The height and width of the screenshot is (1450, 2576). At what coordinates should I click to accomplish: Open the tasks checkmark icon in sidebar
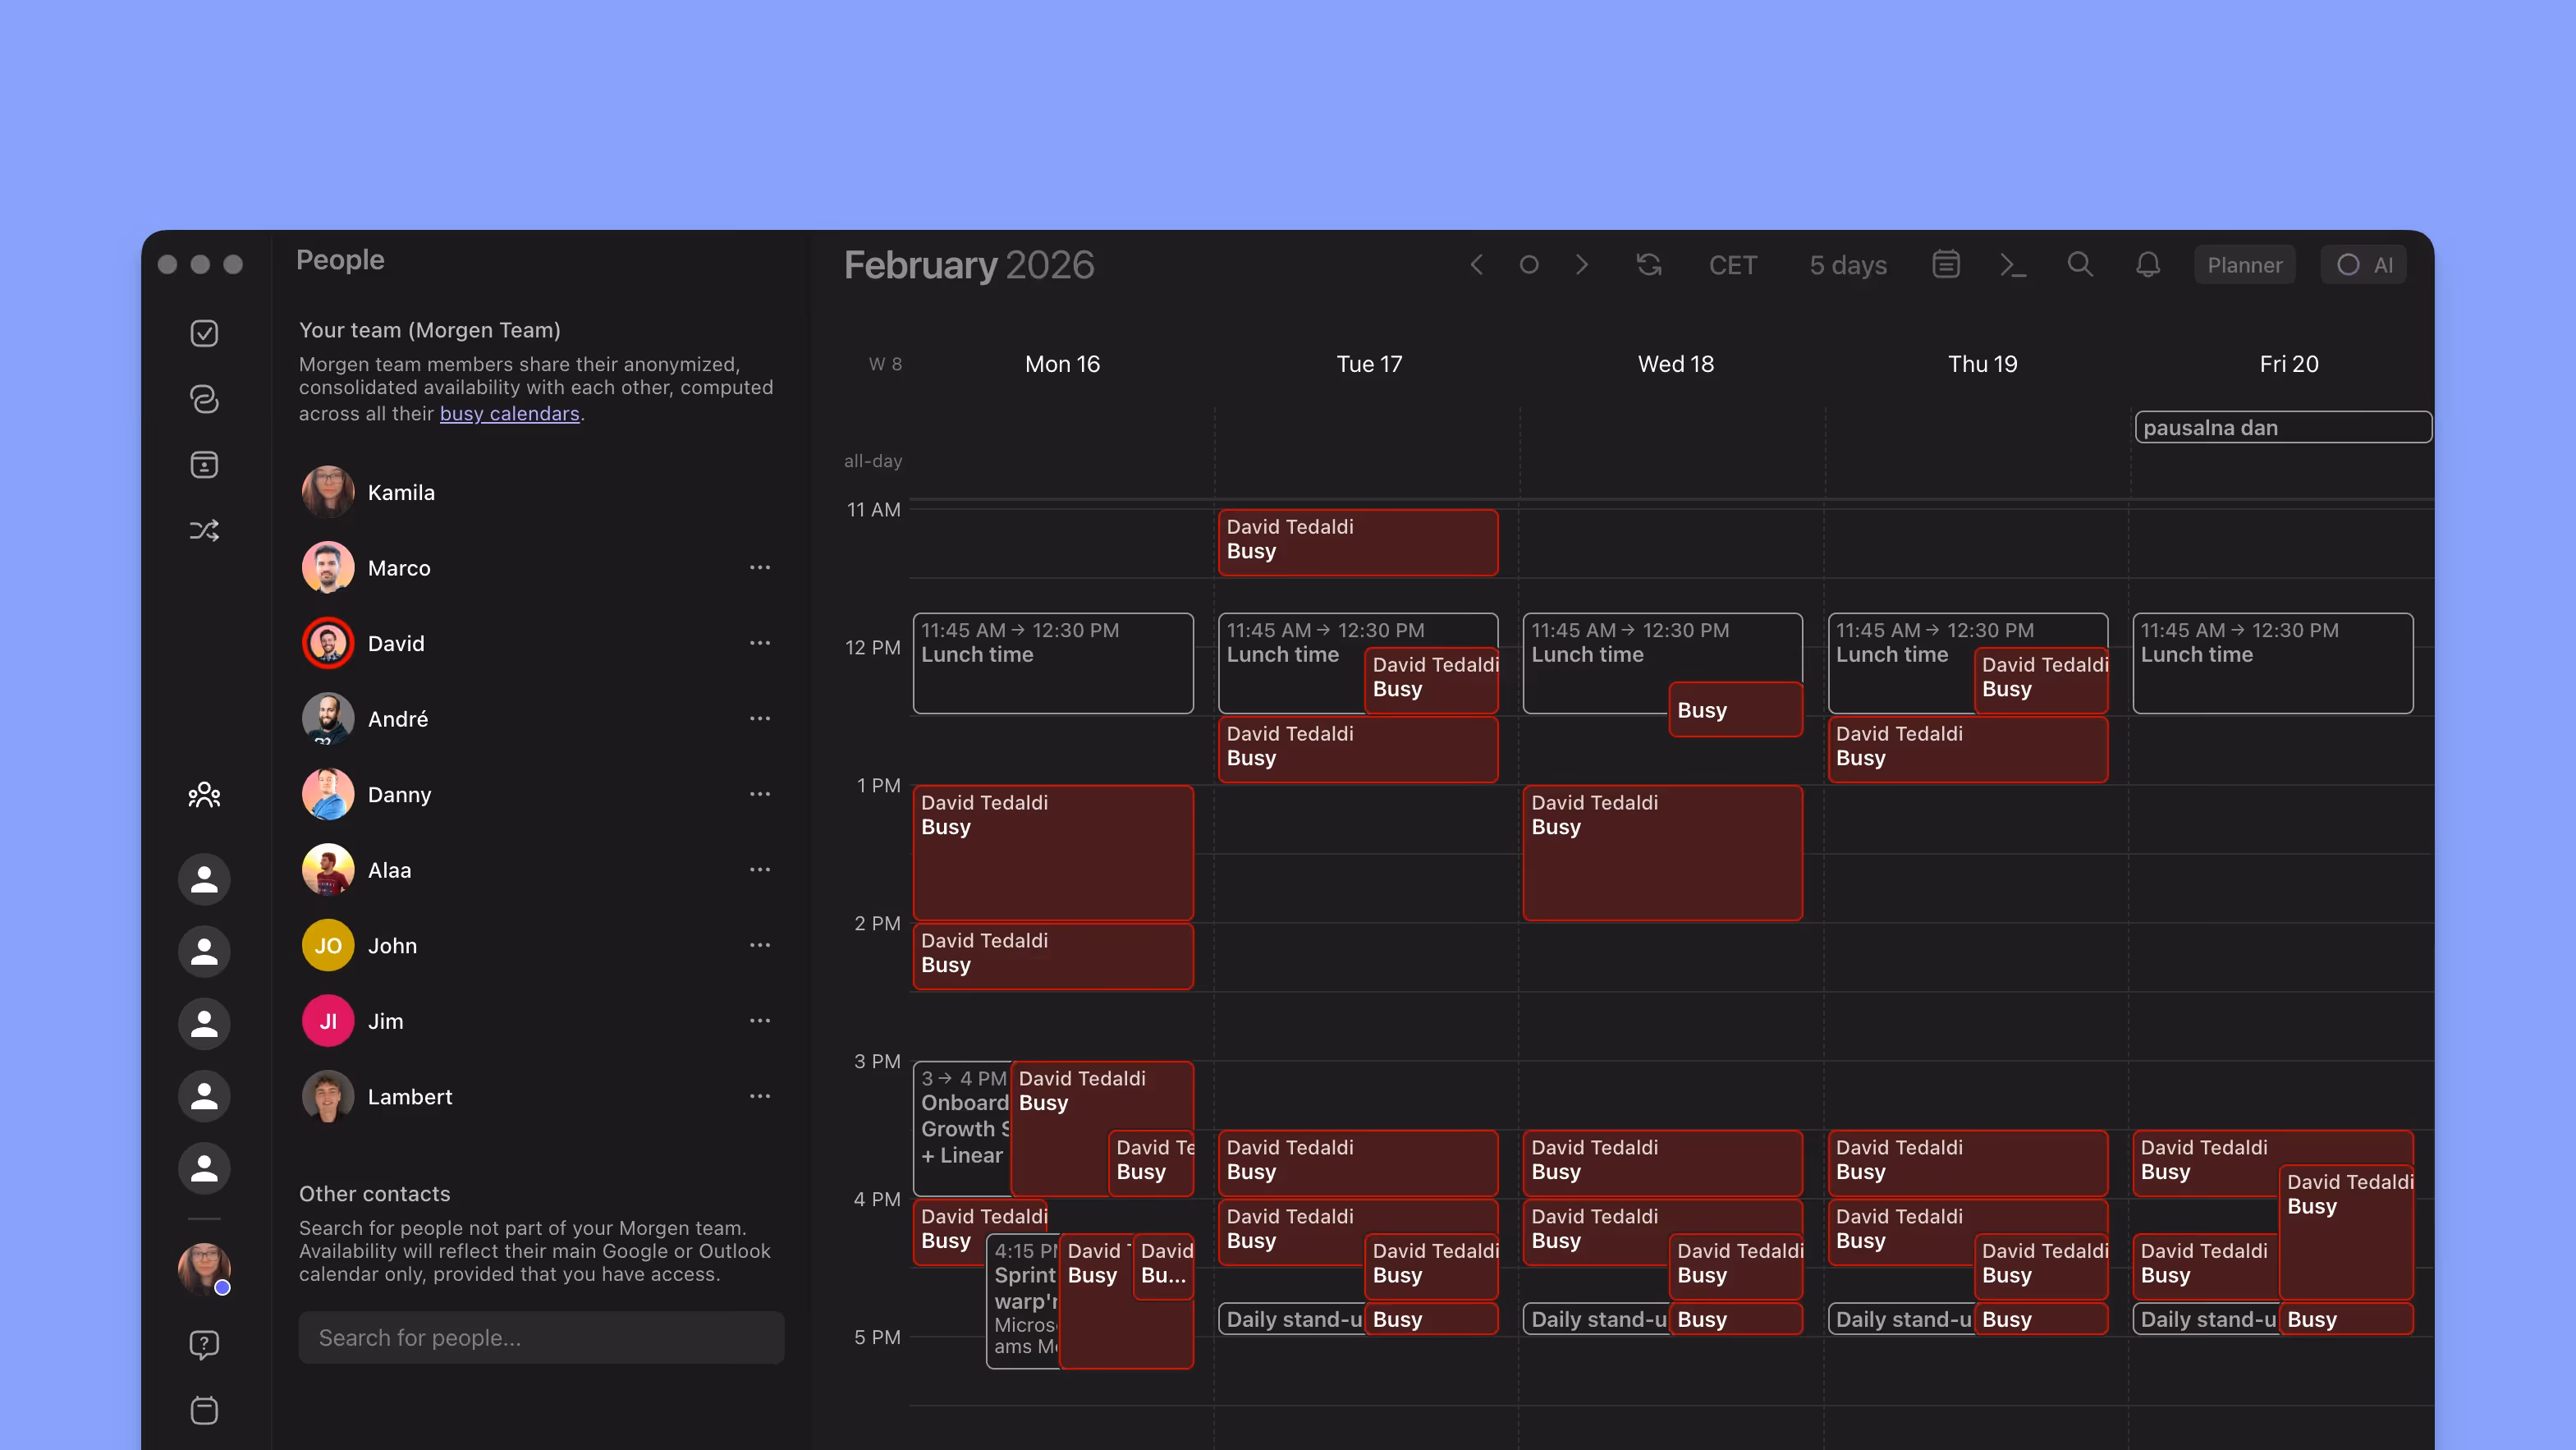204,333
